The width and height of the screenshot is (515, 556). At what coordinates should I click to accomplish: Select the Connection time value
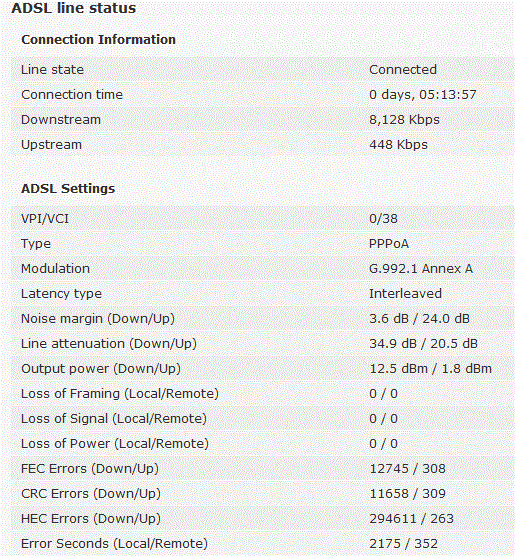(x=423, y=94)
